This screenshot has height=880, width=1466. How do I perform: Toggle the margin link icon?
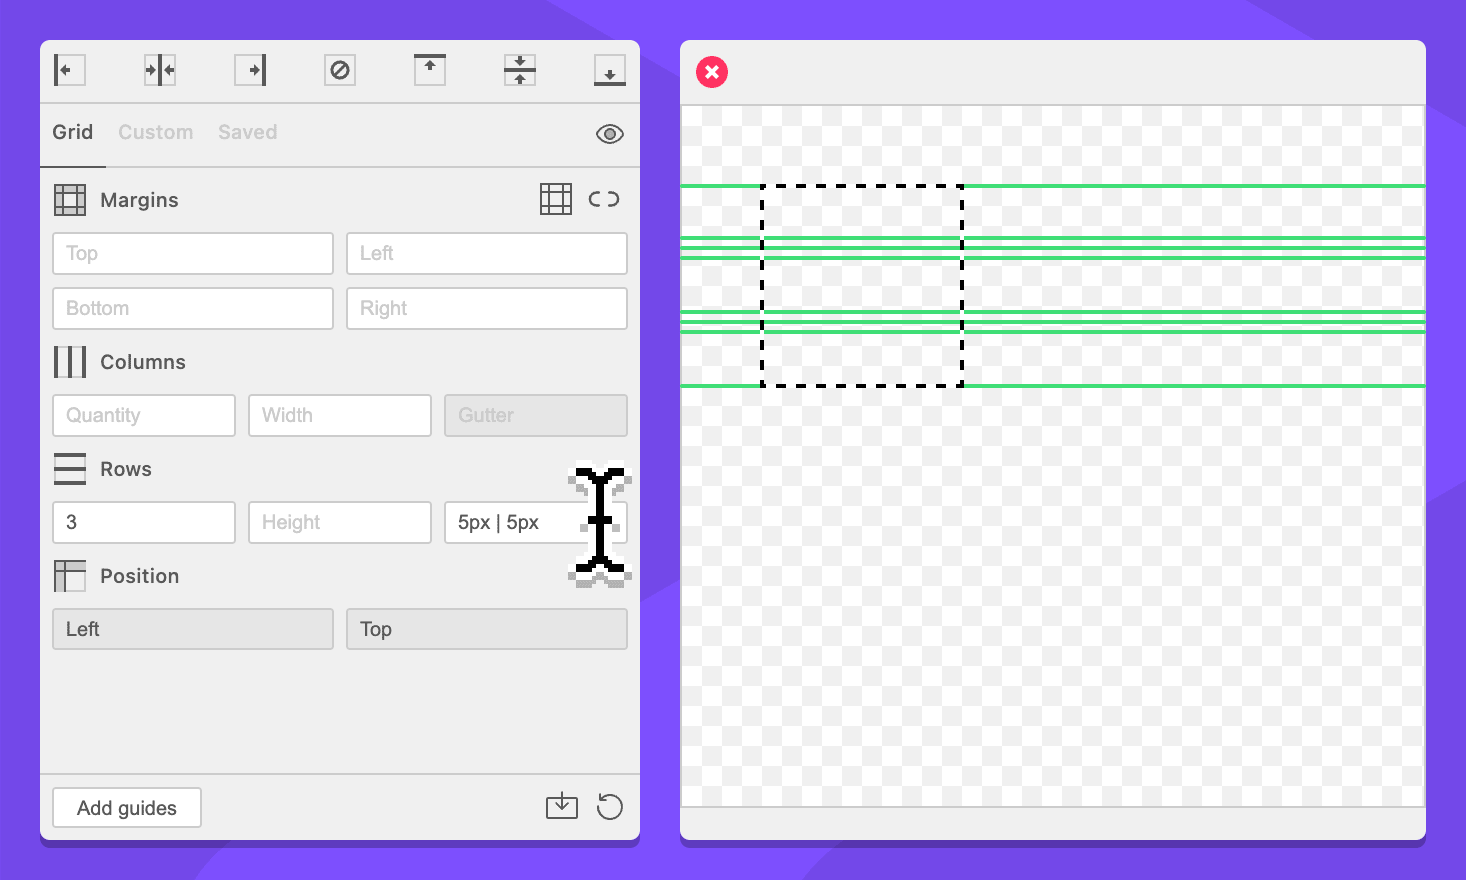[604, 199]
